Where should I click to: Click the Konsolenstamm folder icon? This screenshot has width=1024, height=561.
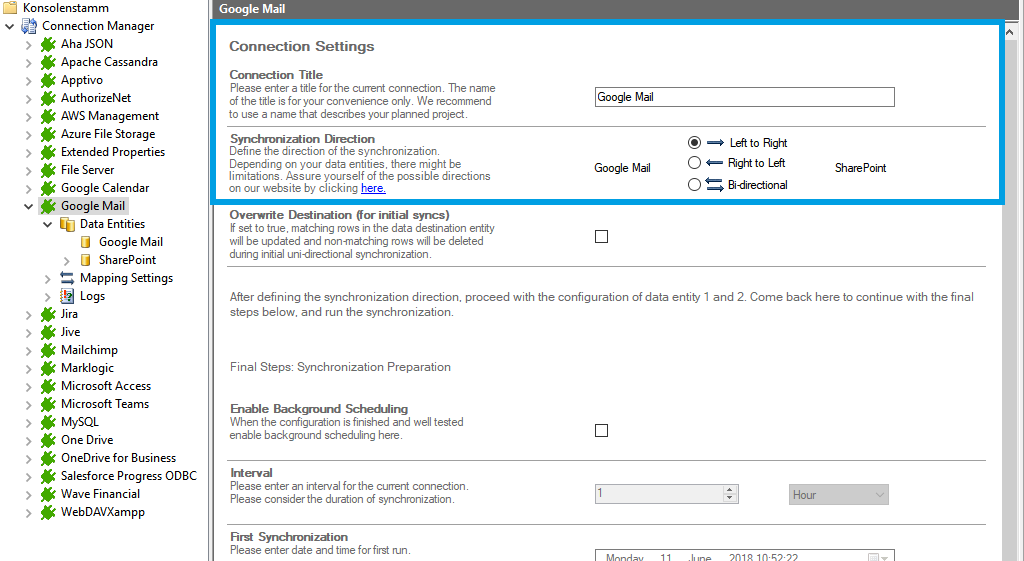(x=10, y=8)
